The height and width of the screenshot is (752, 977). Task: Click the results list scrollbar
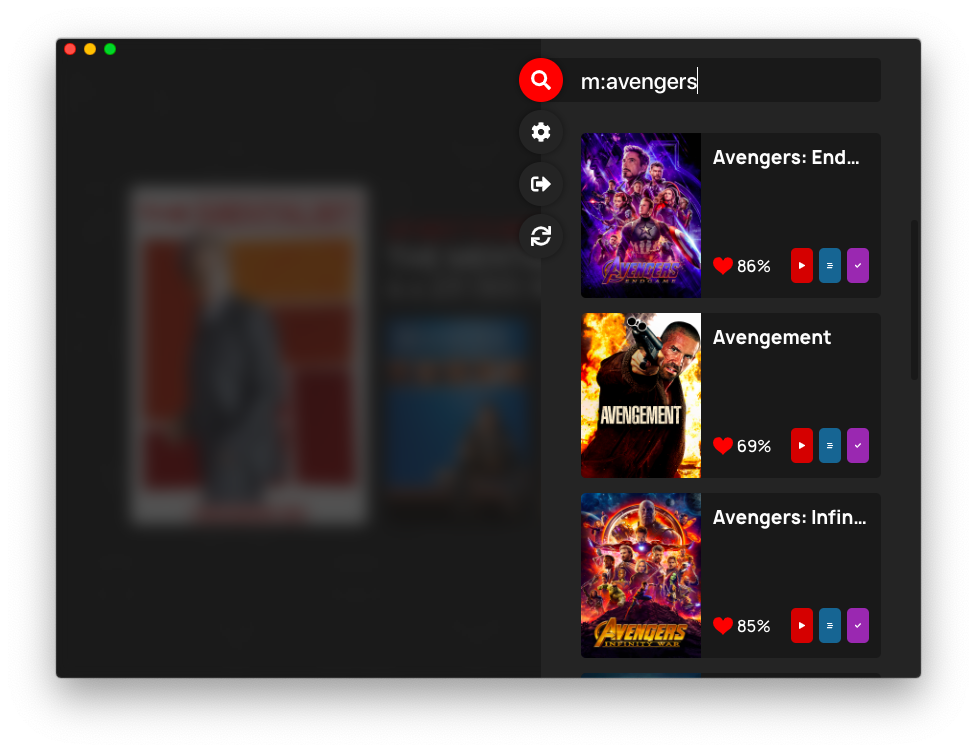click(914, 300)
